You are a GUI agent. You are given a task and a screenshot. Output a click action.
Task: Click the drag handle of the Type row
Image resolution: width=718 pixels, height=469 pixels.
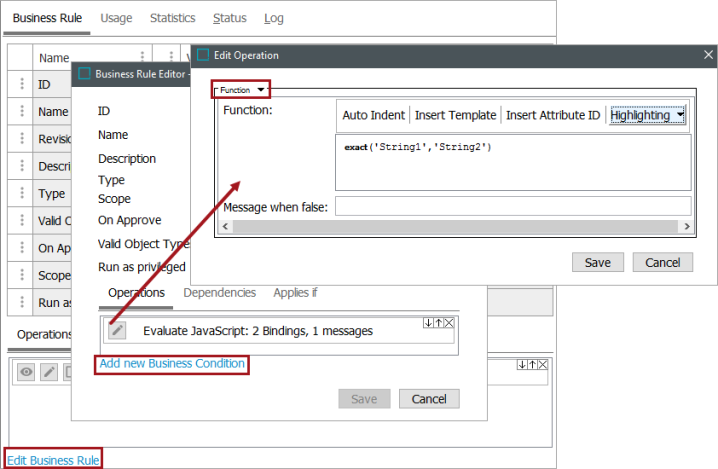coord(22,193)
